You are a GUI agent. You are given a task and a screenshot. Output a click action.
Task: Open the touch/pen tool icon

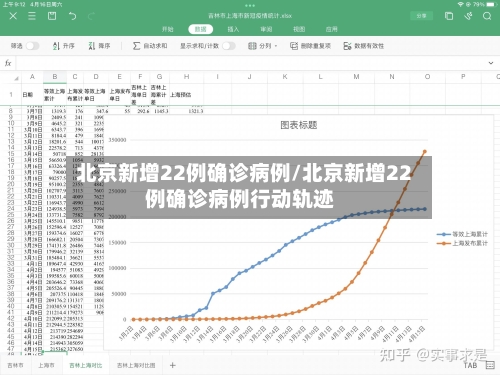pyautogui.click(x=468, y=16)
